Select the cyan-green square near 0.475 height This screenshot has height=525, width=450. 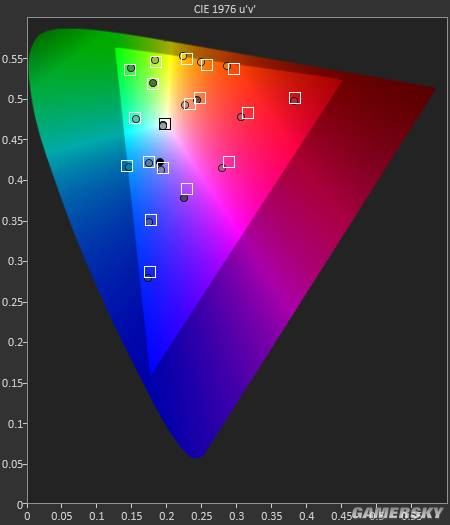tap(135, 118)
